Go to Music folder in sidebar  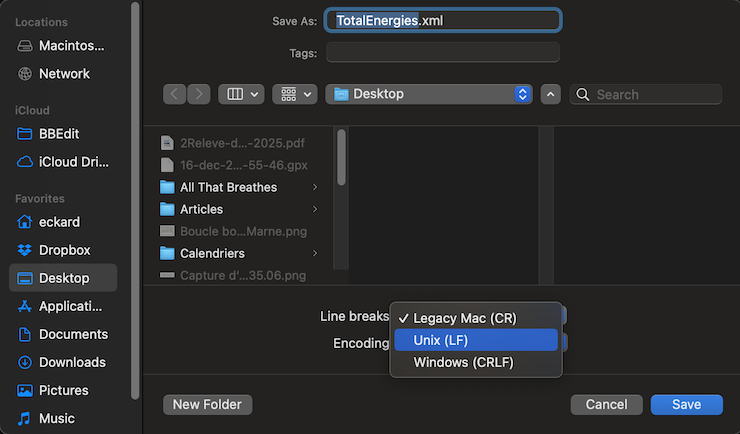[x=26, y=418]
